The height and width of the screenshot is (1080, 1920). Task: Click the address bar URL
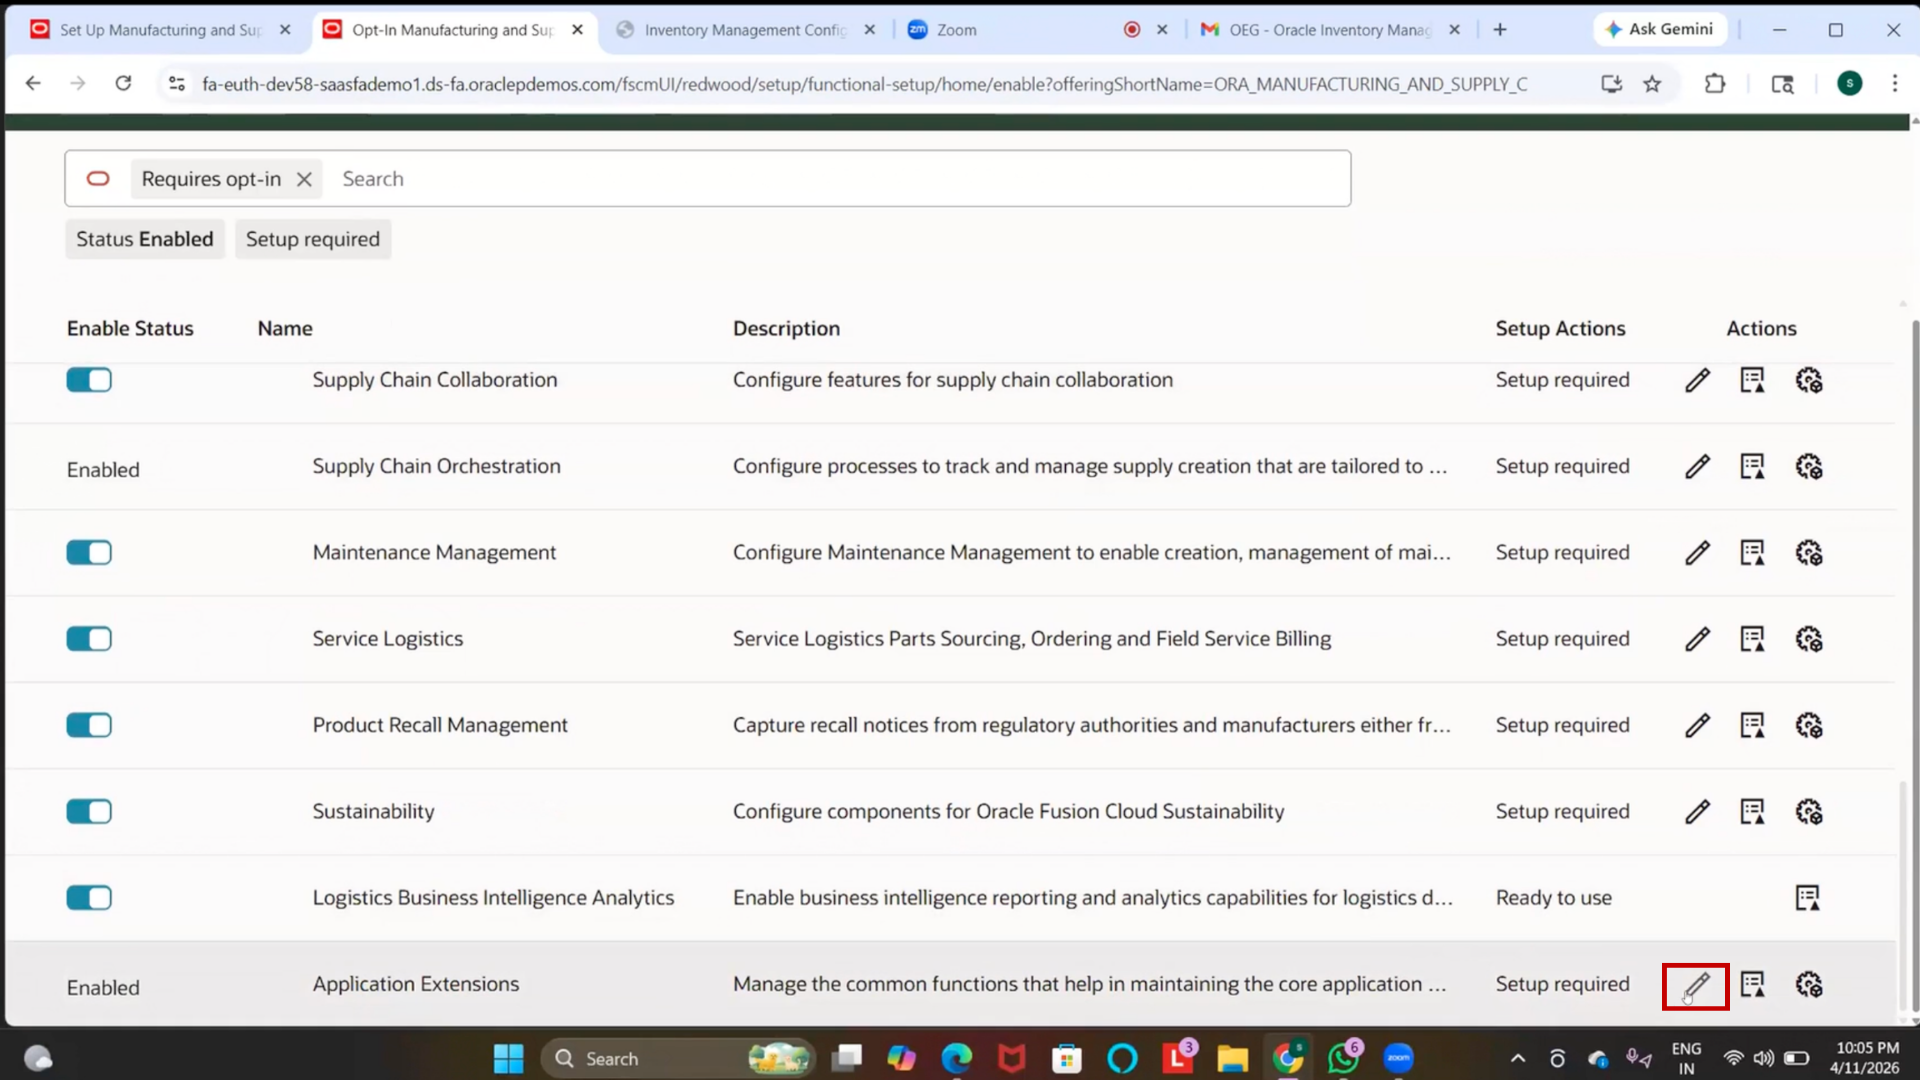coord(864,84)
